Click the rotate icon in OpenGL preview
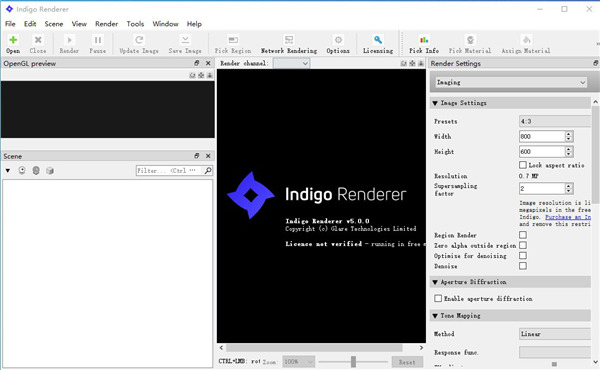The width and height of the screenshot is (600, 370). (x=192, y=75)
